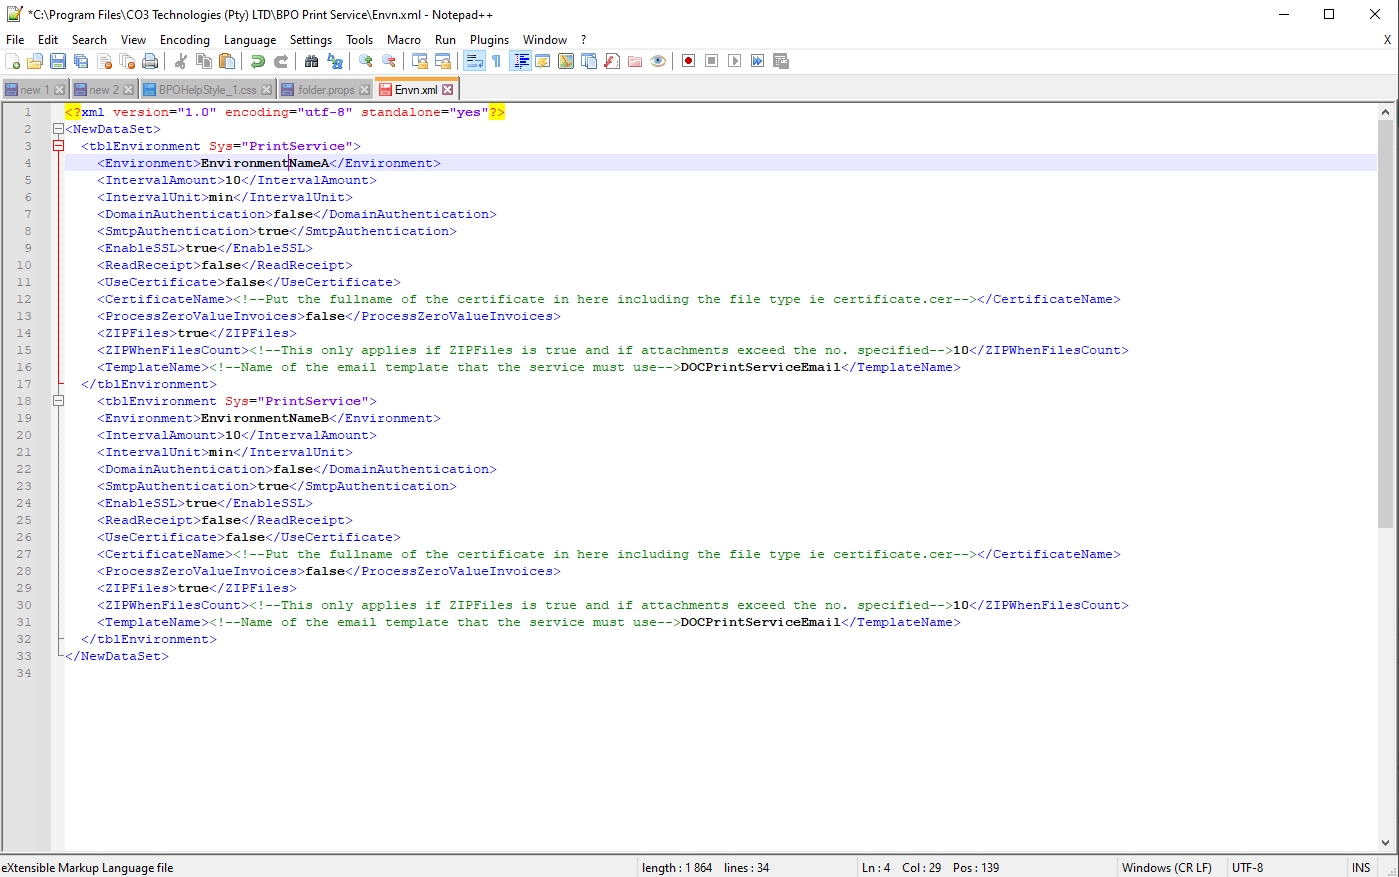The image size is (1399, 877).
Task: Click the vertical scrollbar down arrow
Action: click(1385, 843)
